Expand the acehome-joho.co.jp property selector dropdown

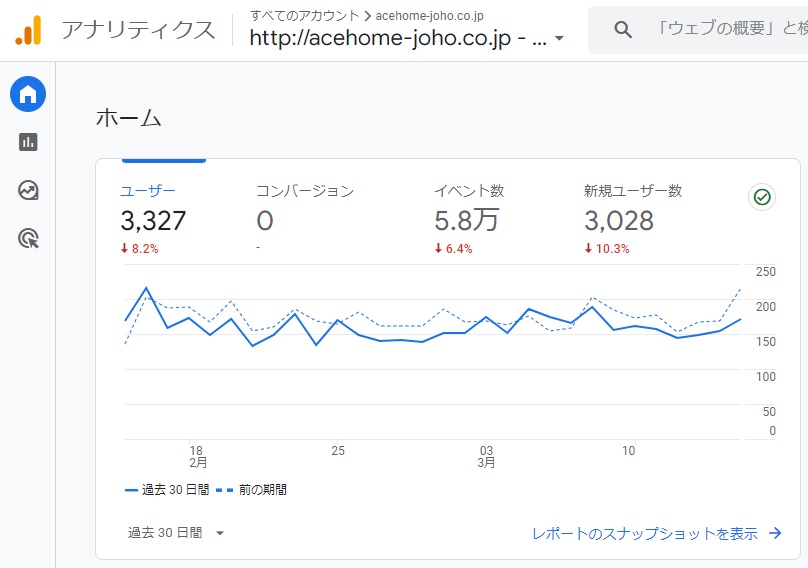[559, 38]
